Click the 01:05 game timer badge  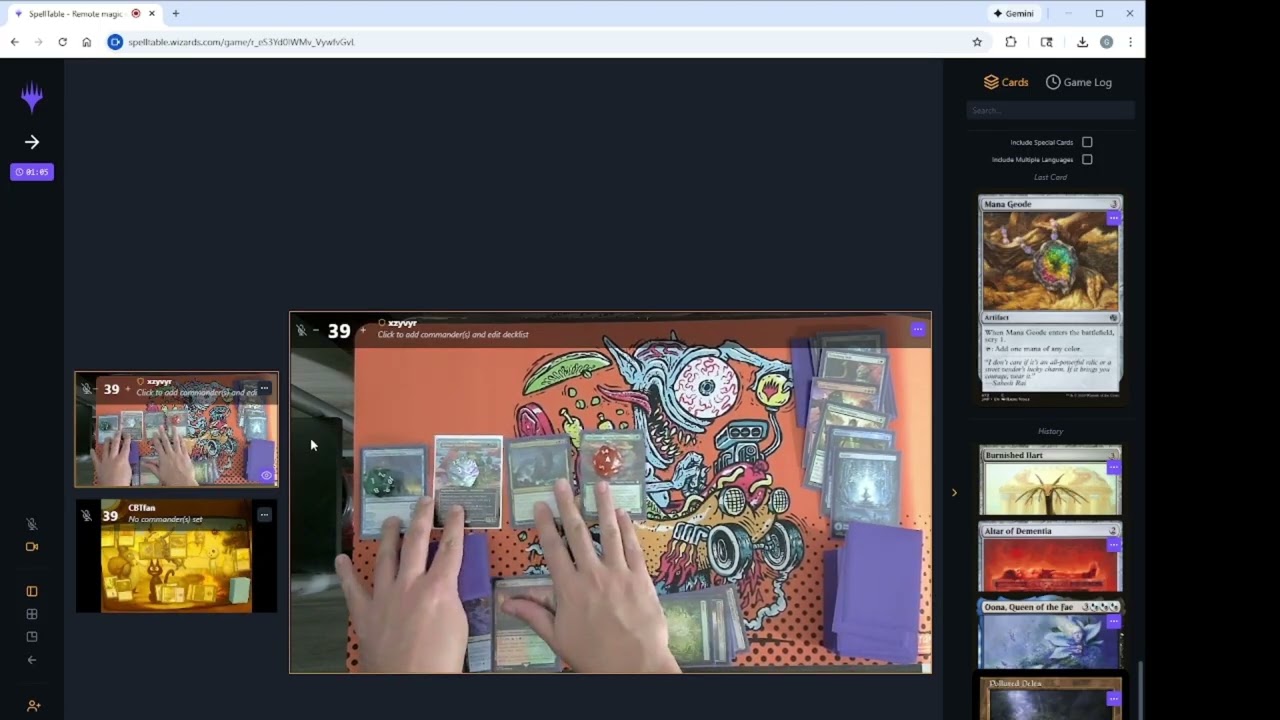pos(32,172)
